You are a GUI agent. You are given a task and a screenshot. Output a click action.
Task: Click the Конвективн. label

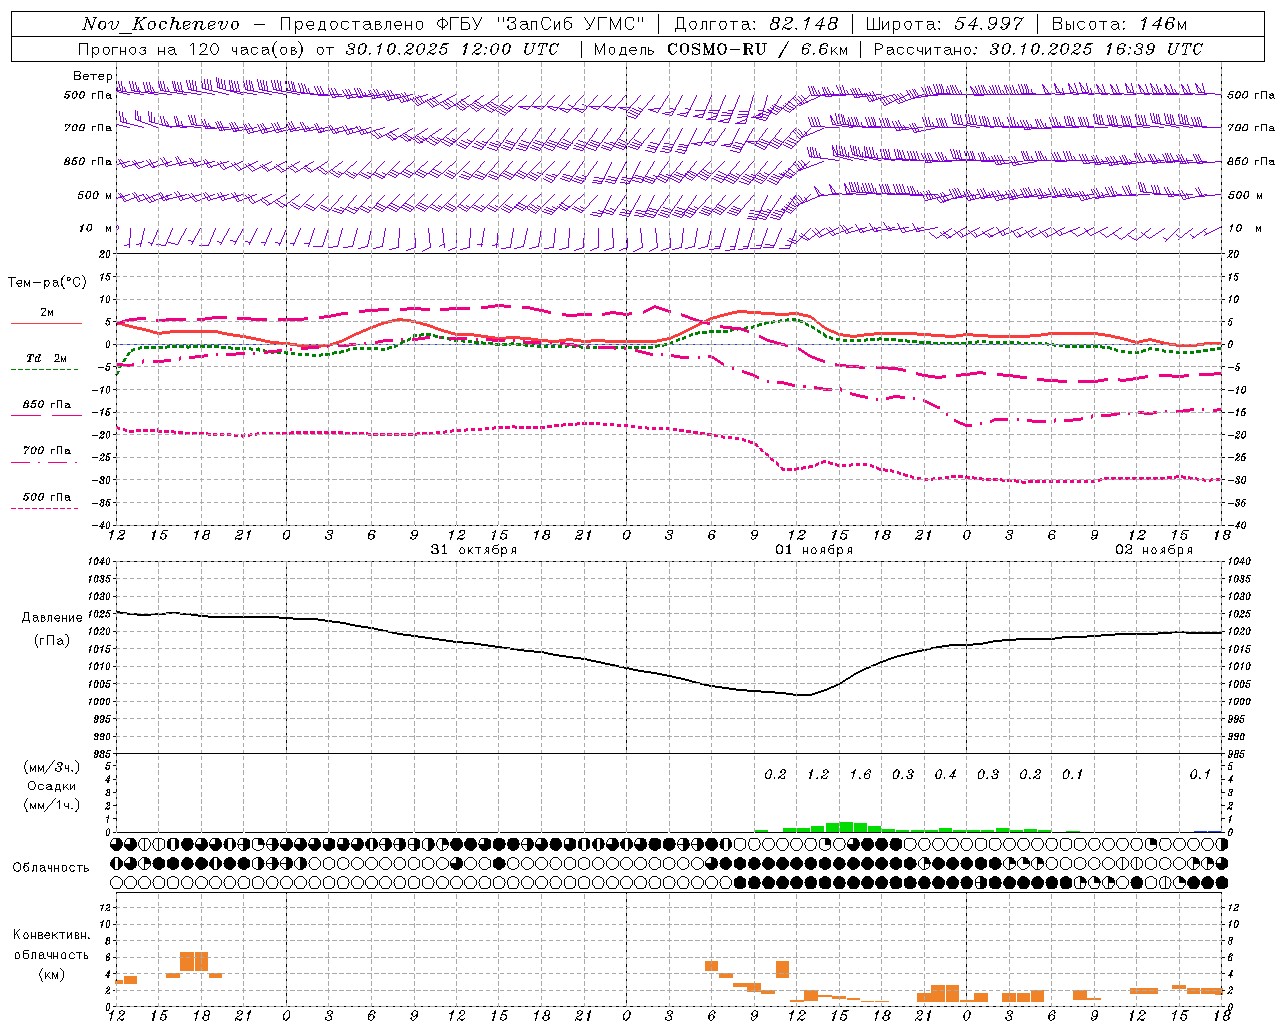click(x=51, y=936)
